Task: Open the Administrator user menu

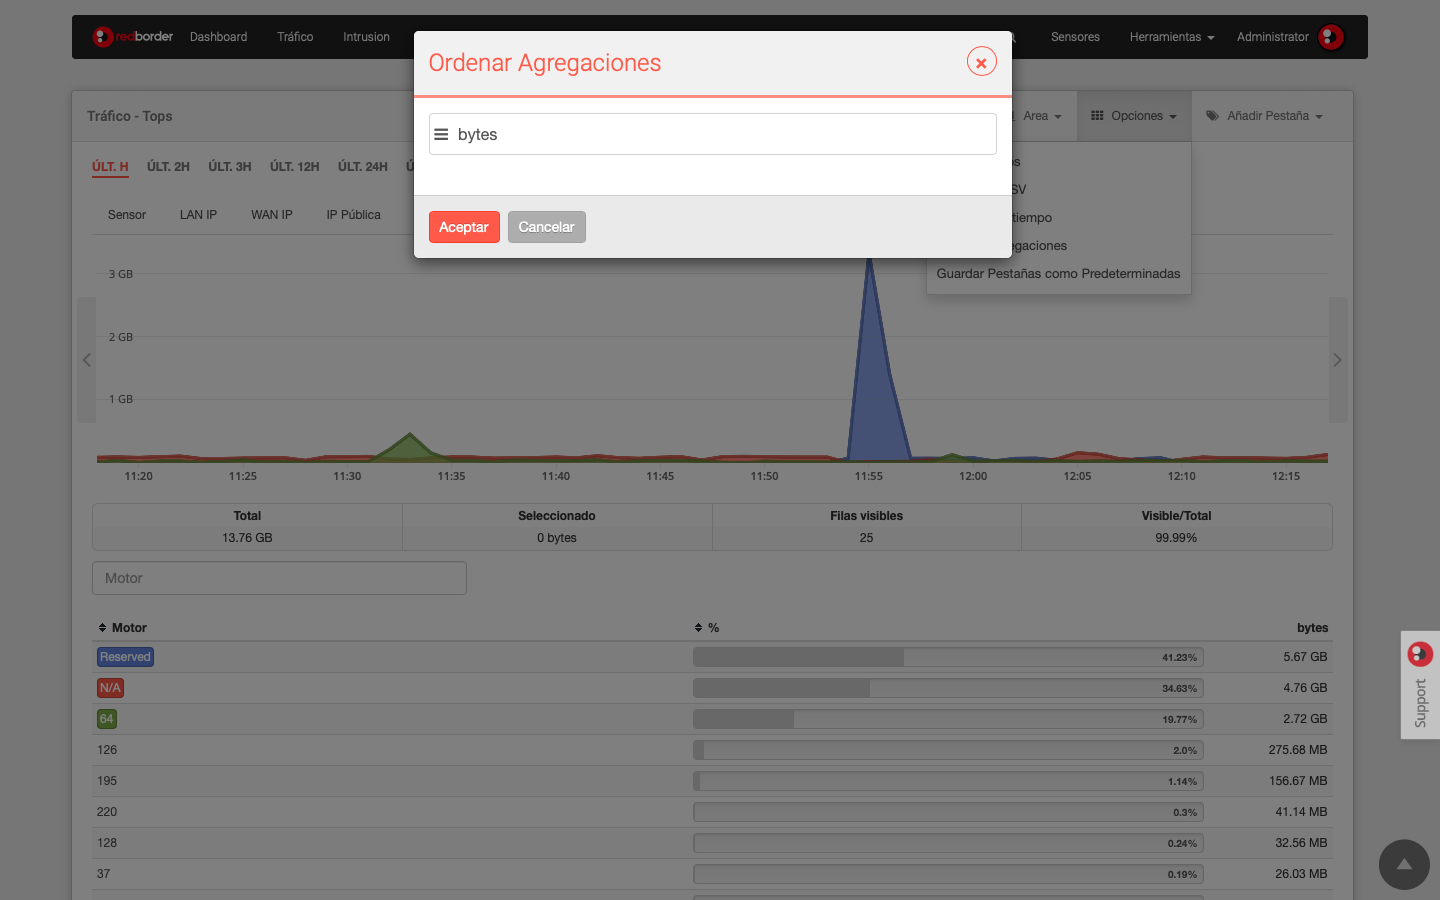Action: [1272, 37]
